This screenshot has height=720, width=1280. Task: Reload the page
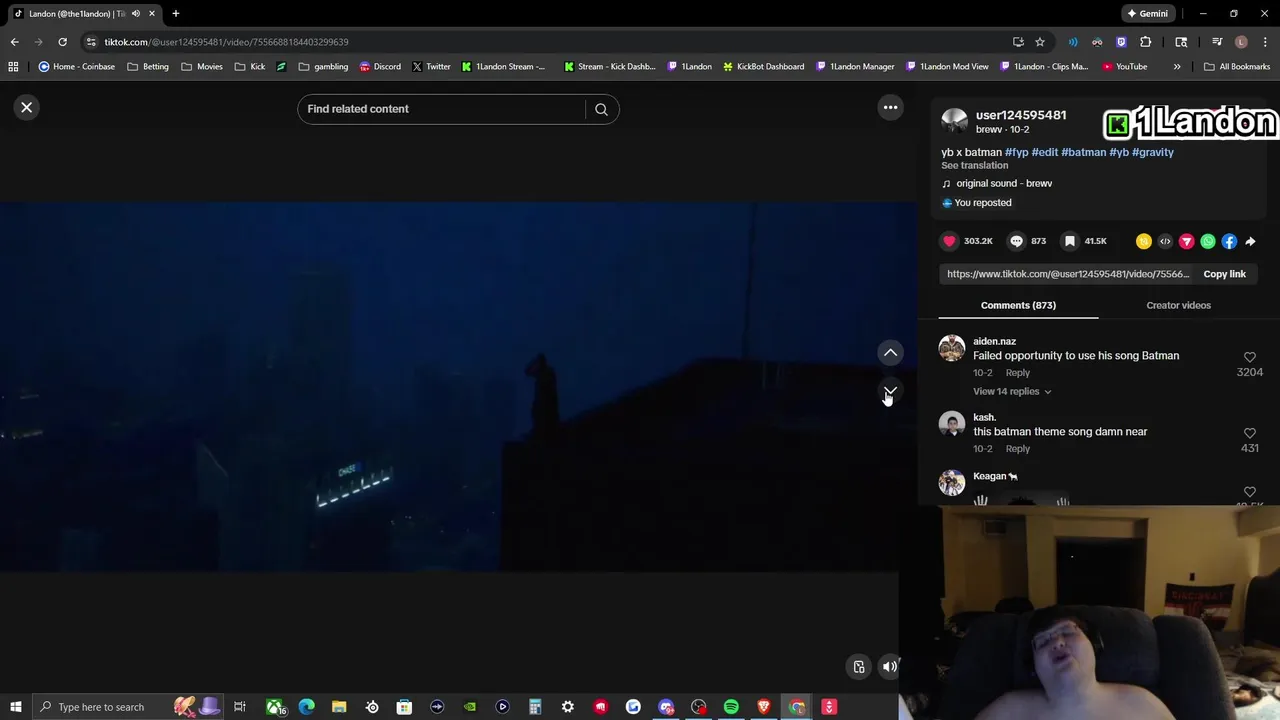click(62, 42)
